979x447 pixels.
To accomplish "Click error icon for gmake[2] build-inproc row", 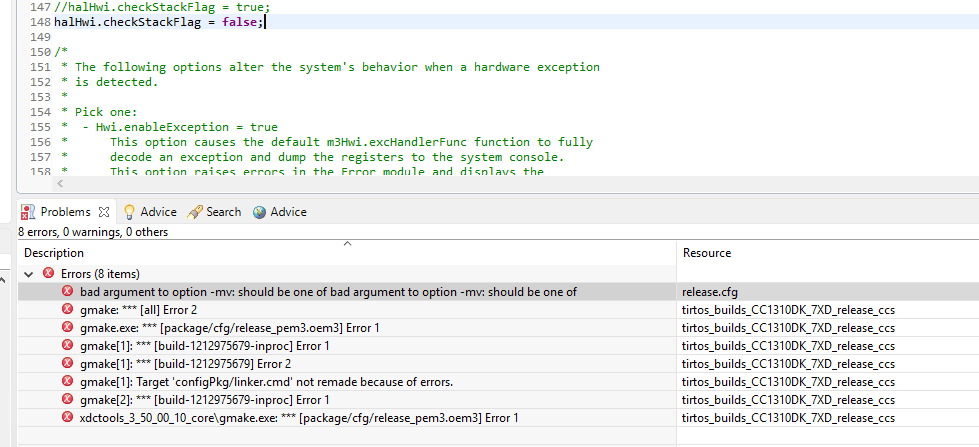I will (x=68, y=399).
